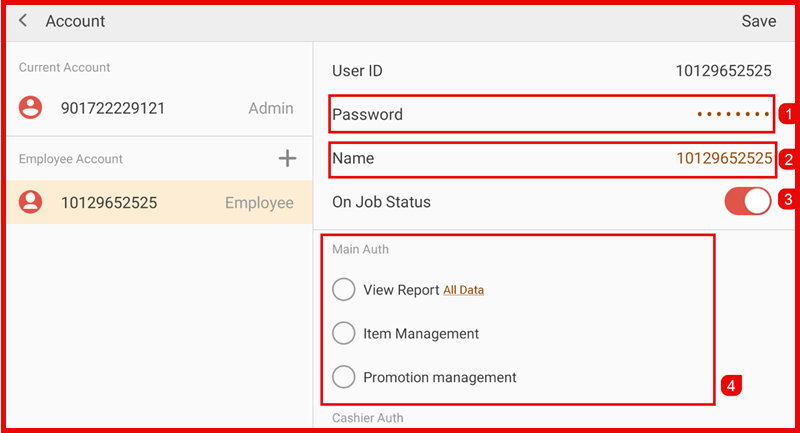Viewport: 800px width, 433px height.
Task: Click the back arrow icon
Action: pos(23,21)
